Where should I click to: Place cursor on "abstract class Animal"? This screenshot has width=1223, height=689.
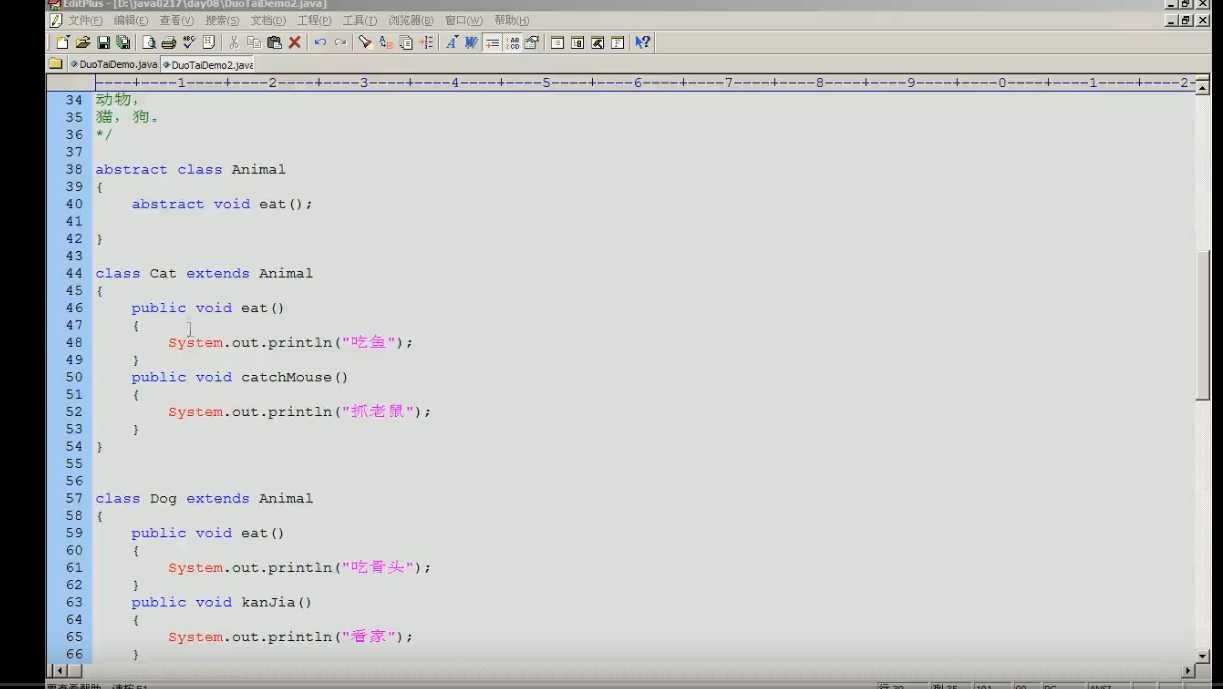point(190,170)
